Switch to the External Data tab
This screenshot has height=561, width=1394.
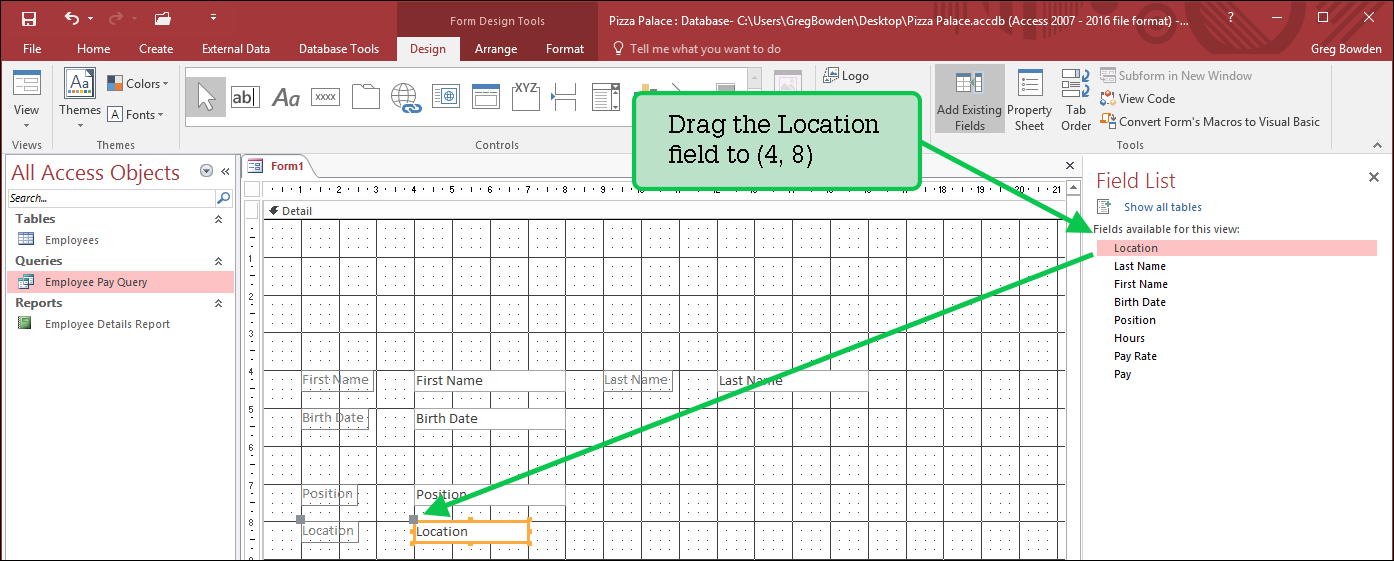[x=236, y=49]
